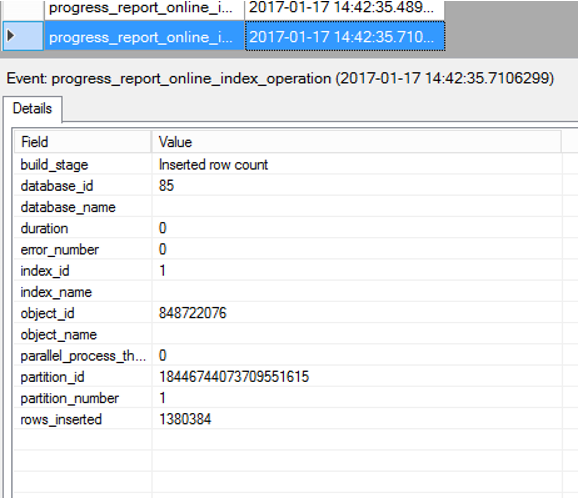Select the index_id row
This screenshot has width=578, height=498.
click(288, 271)
